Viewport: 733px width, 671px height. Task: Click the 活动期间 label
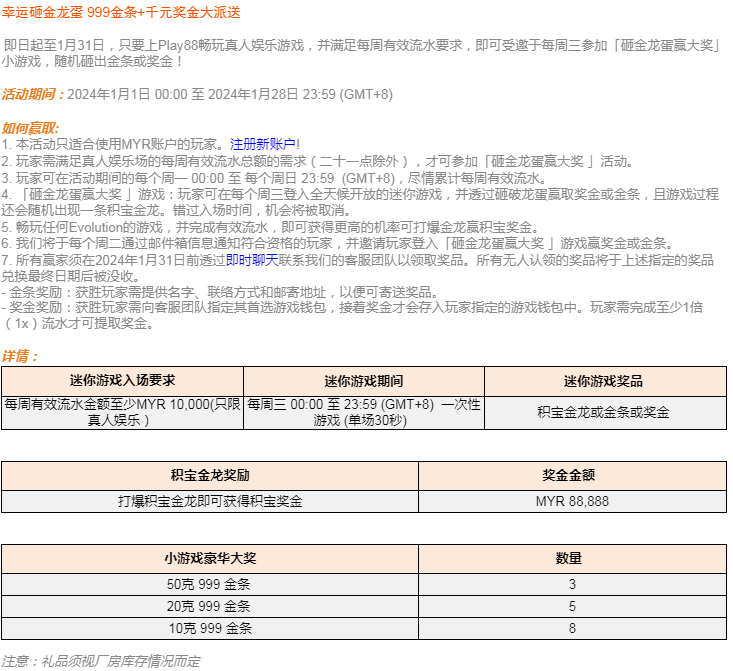[x=32, y=94]
